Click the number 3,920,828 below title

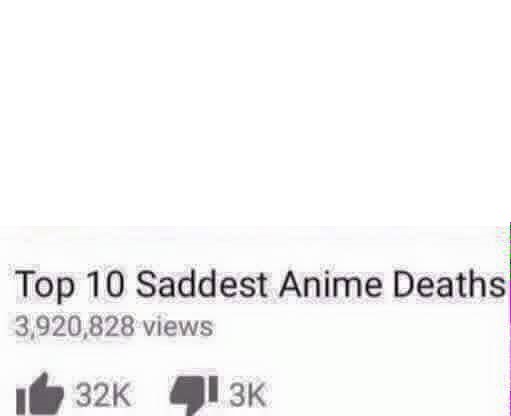click(75, 327)
